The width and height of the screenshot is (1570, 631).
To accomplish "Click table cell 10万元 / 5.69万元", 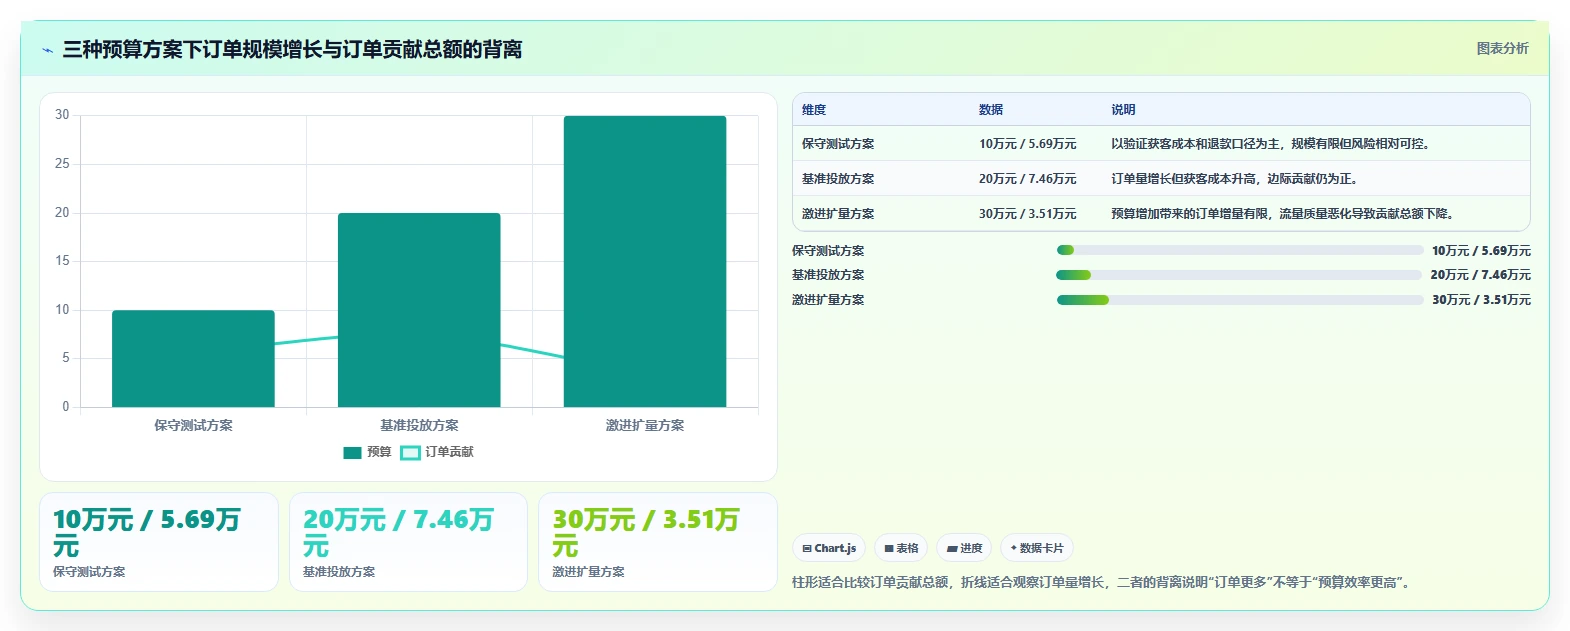I will (x=1028, y=144).
